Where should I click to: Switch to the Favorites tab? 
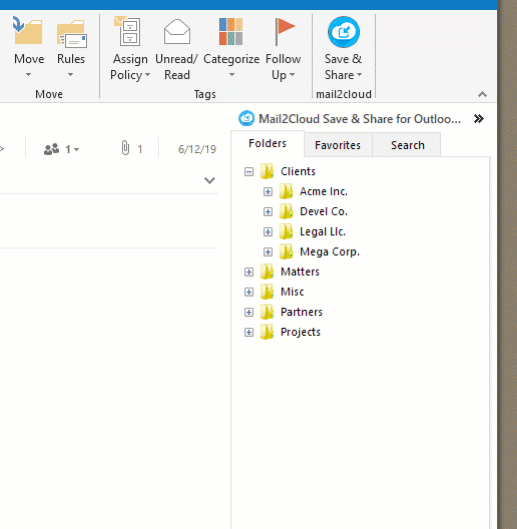tap(338, 145)
